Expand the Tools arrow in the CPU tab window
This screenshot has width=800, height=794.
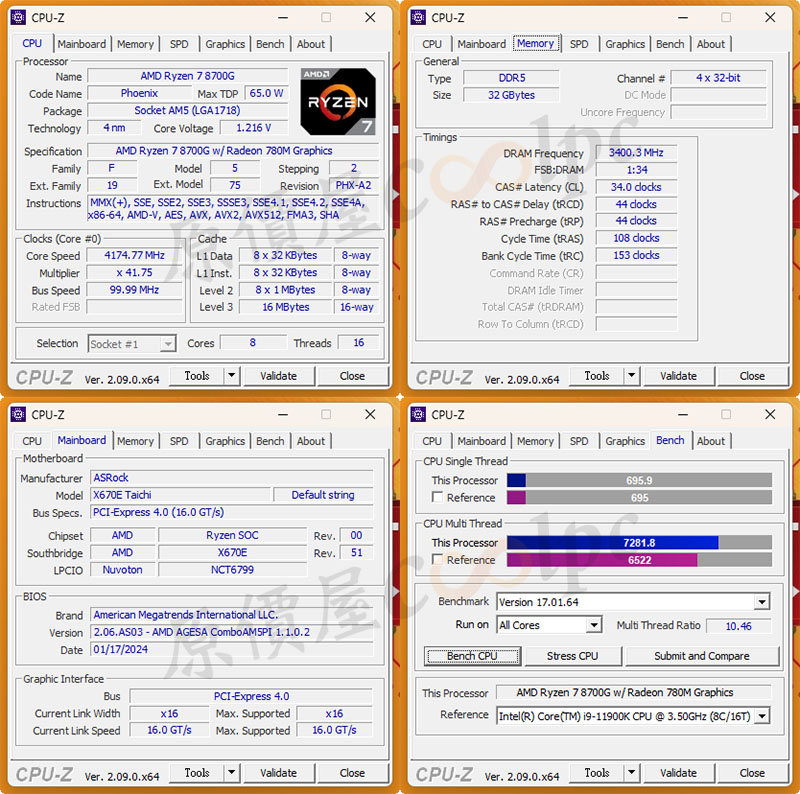[232, 376]
